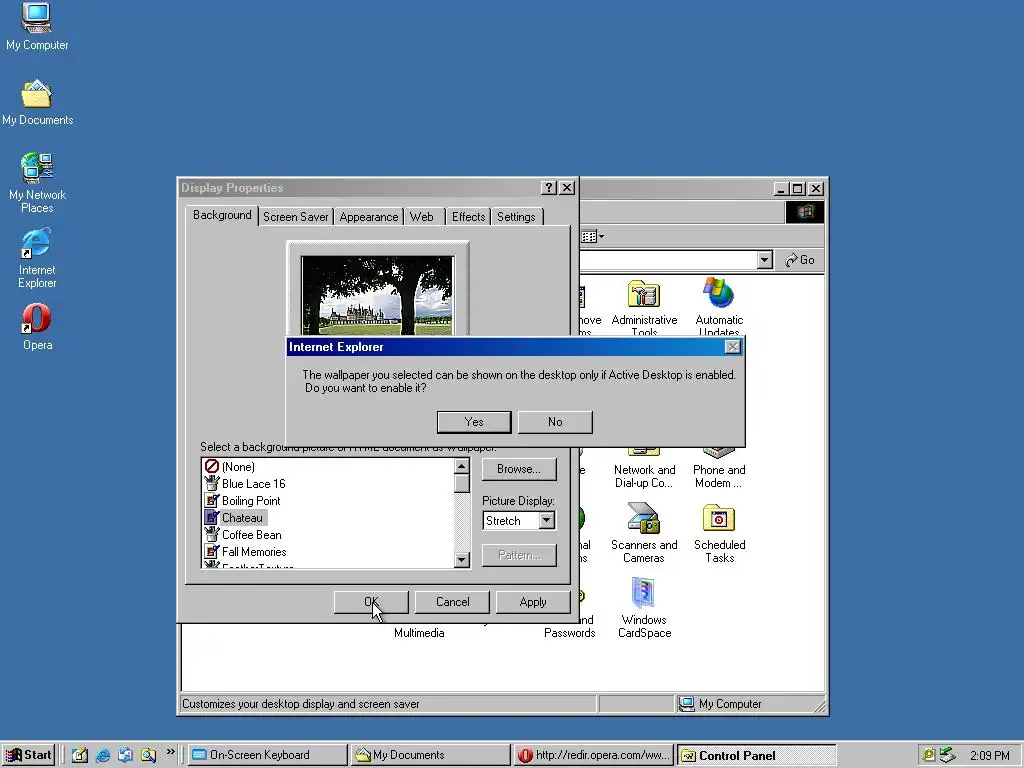Open My Computer desktop icon

pyautogui.click(x=37, y=26)
